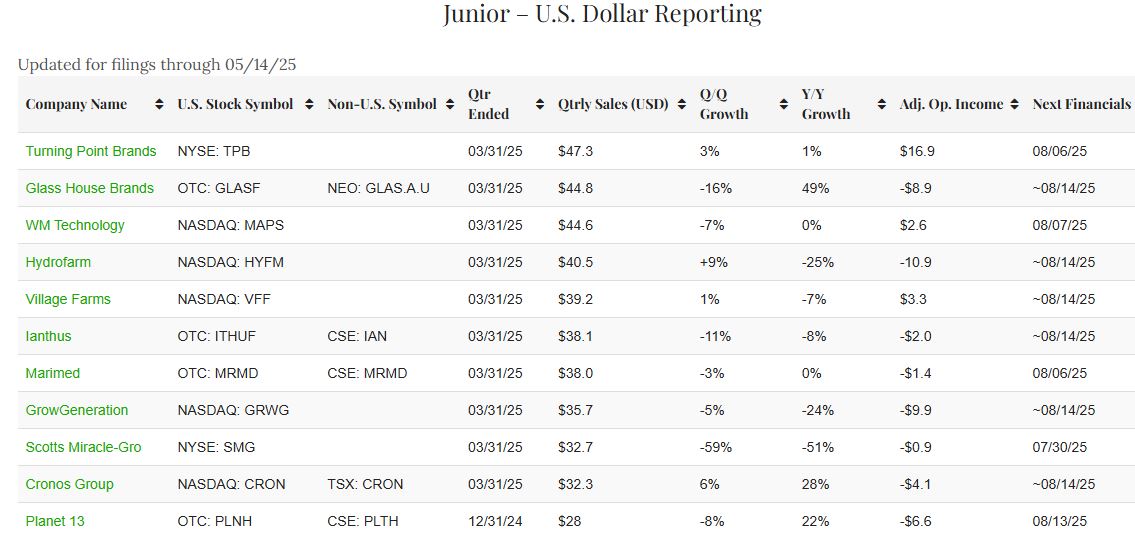The width and height of the screenshot is (1135, 534).
Task: Open Turning Point Brands company link
Action: pos(91,151)
